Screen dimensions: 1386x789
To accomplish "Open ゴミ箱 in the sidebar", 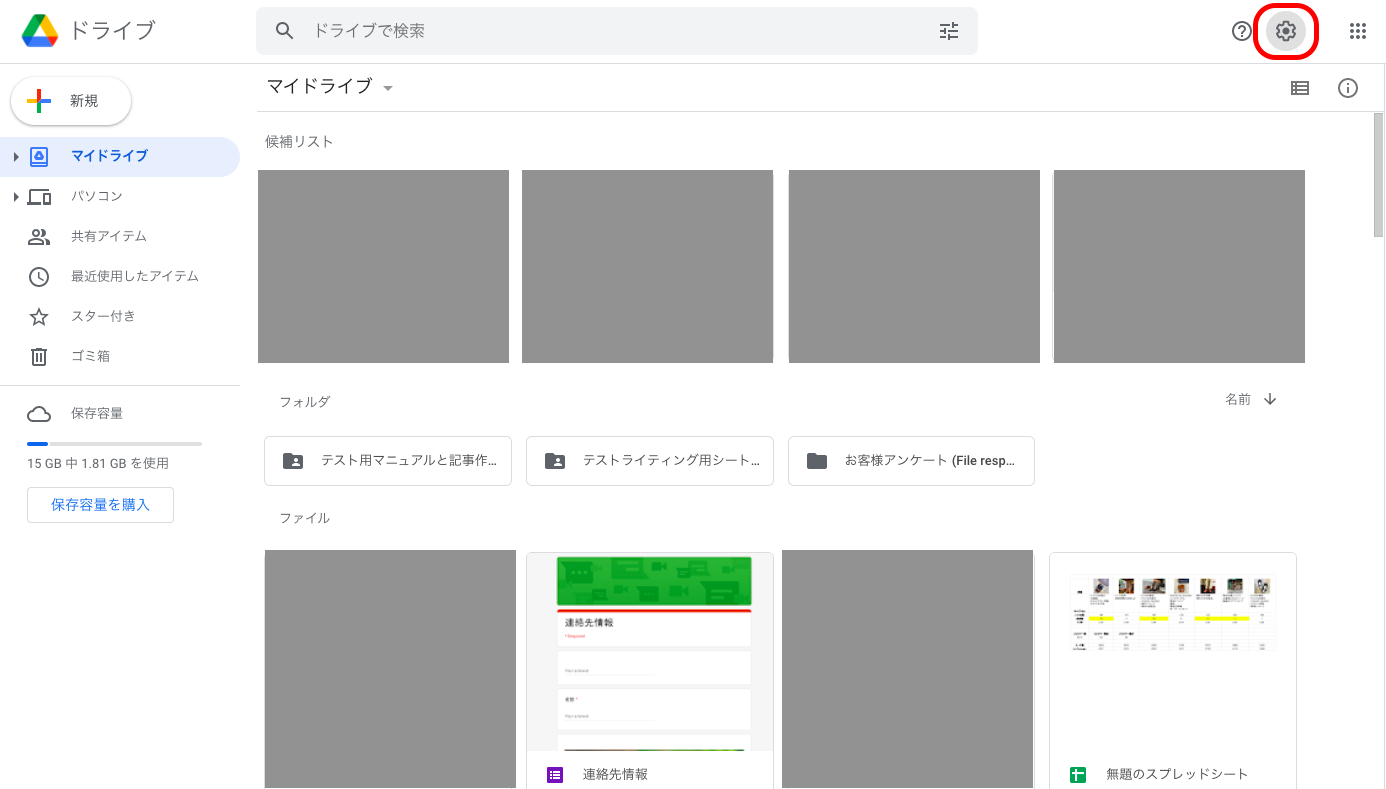I will [120, 357].
